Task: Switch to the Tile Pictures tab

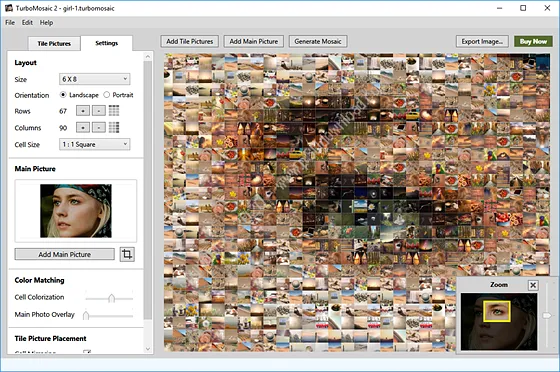Action: click(x=54, y=44)
